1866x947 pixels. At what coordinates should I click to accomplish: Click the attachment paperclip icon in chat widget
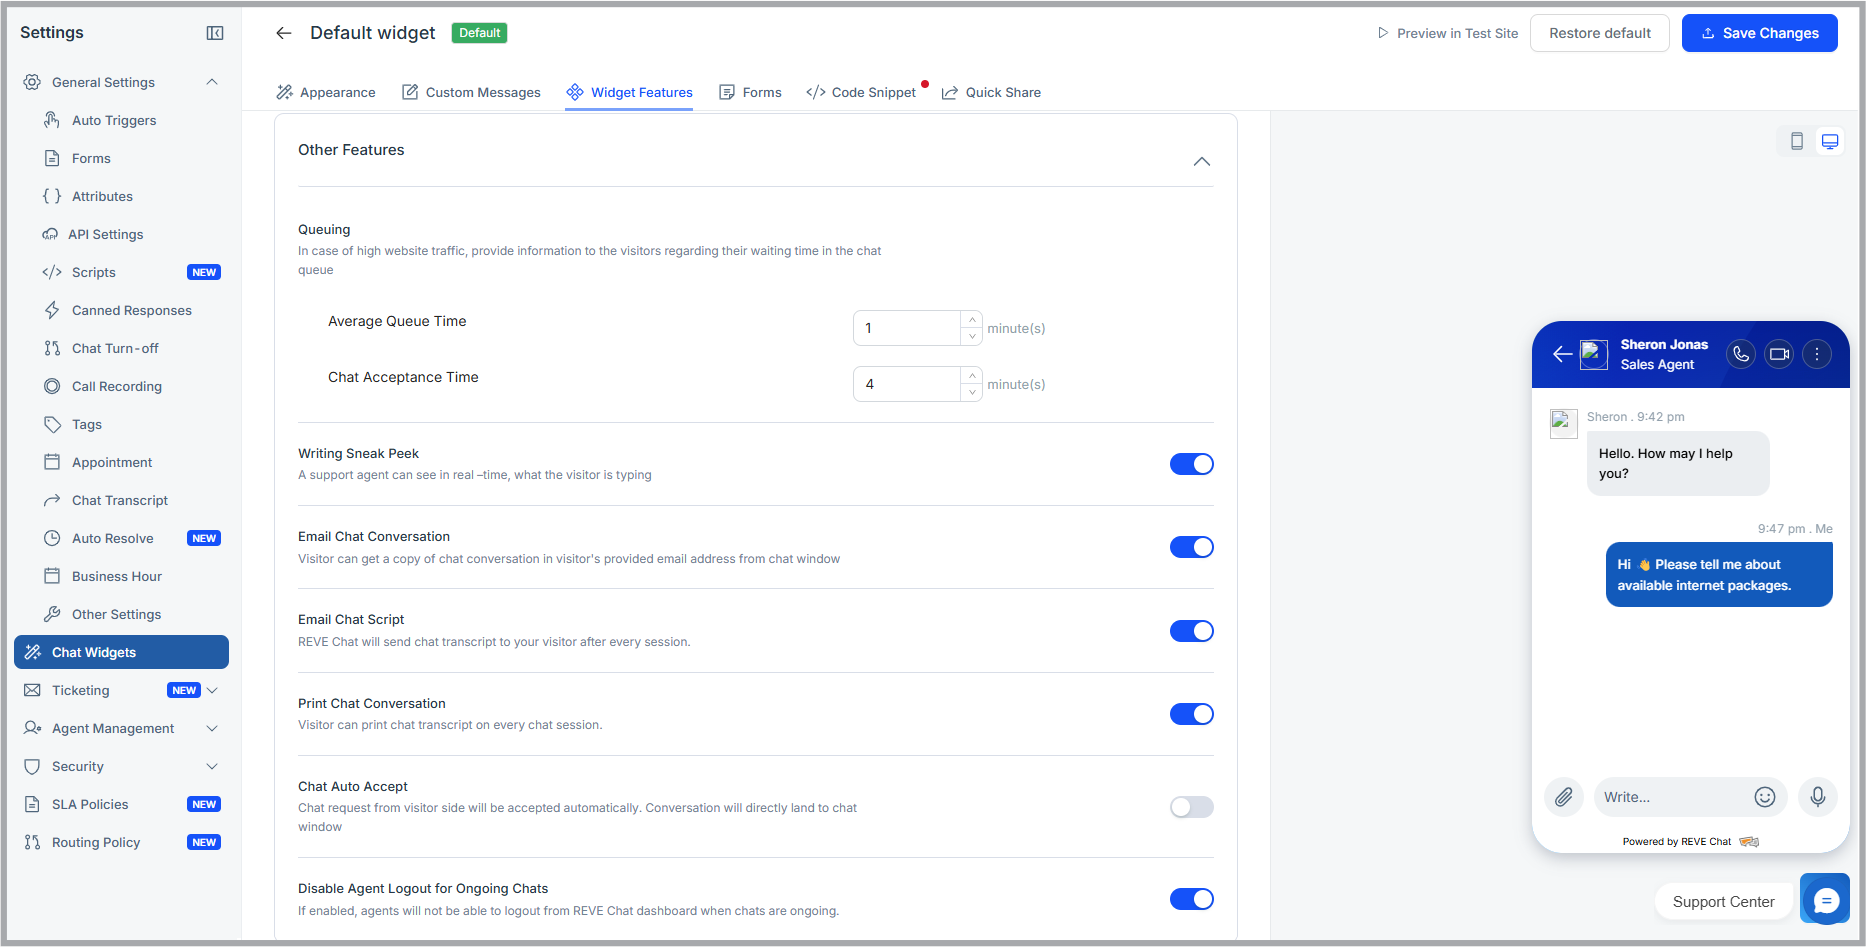[1564, 797]
